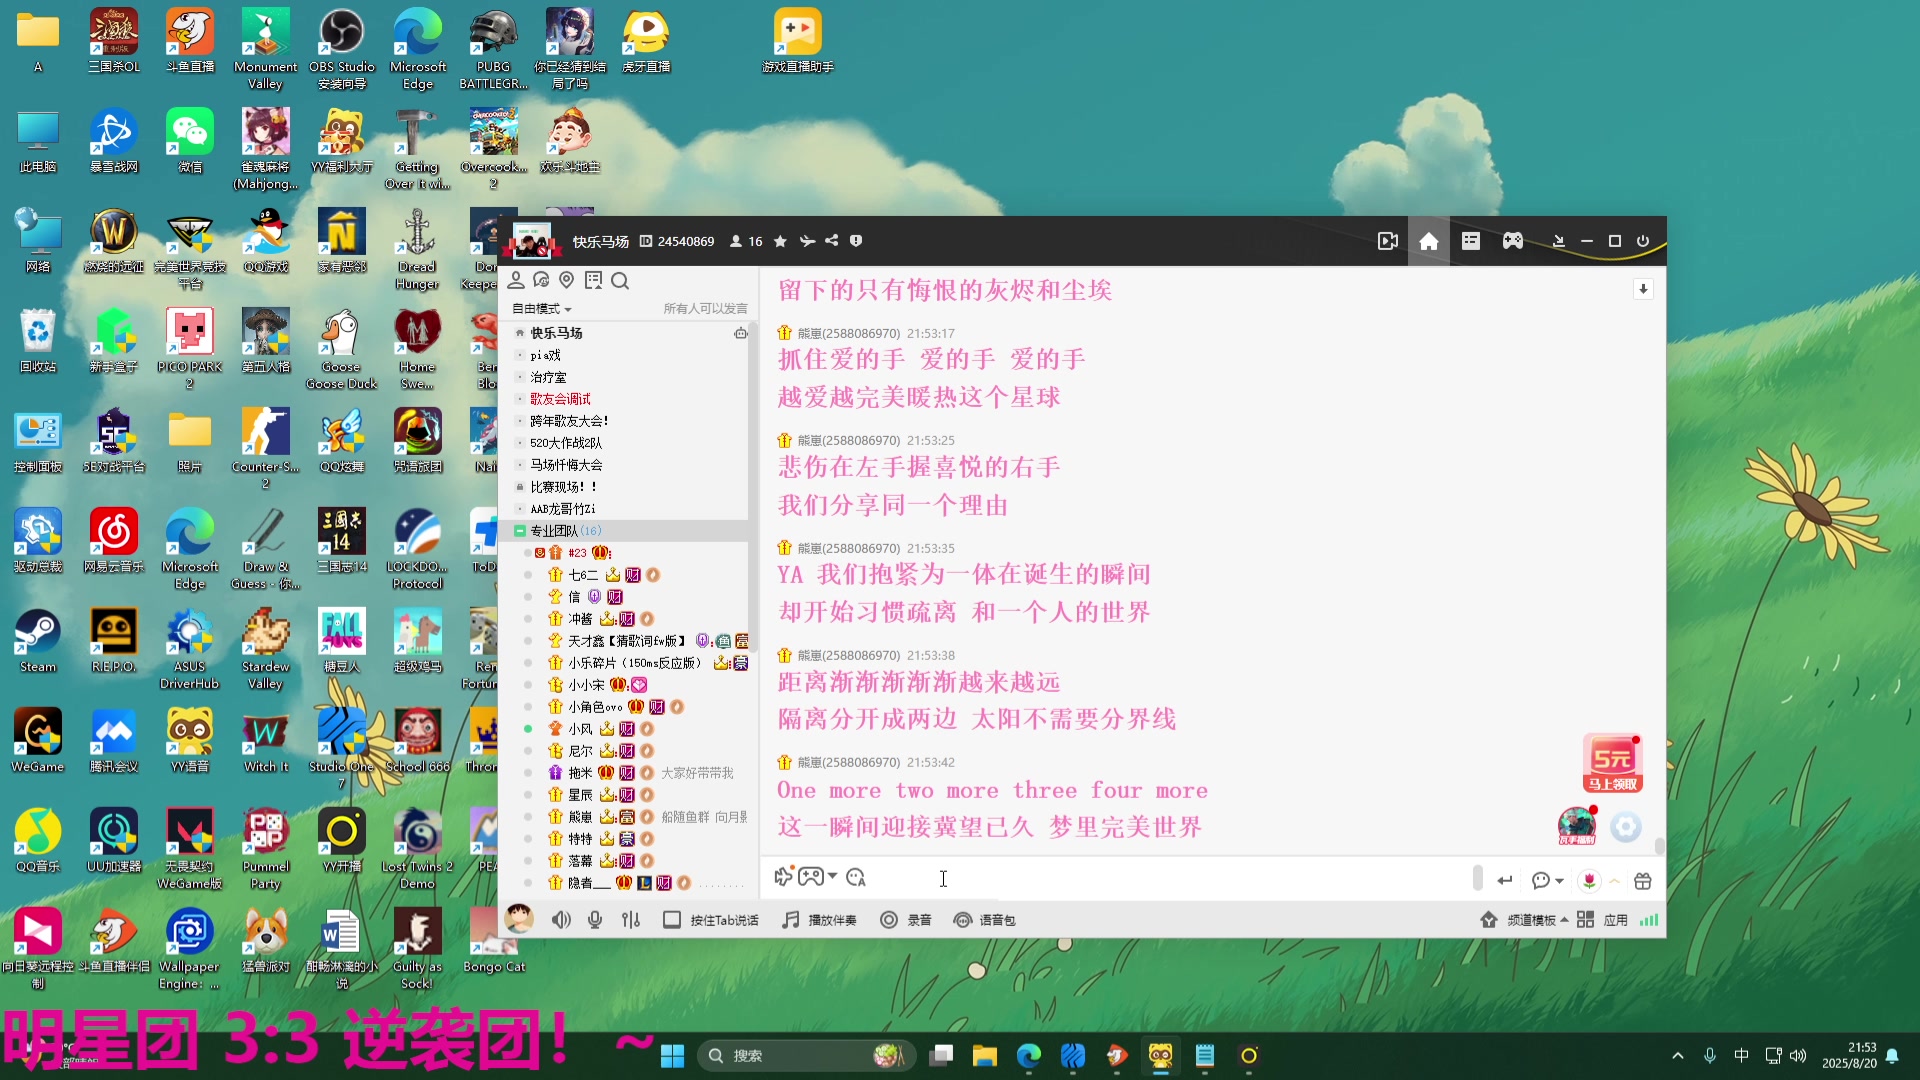Click the taskbar search box
The height and width of the screenshot is (1080, 1920).
tap(808, 1056)
